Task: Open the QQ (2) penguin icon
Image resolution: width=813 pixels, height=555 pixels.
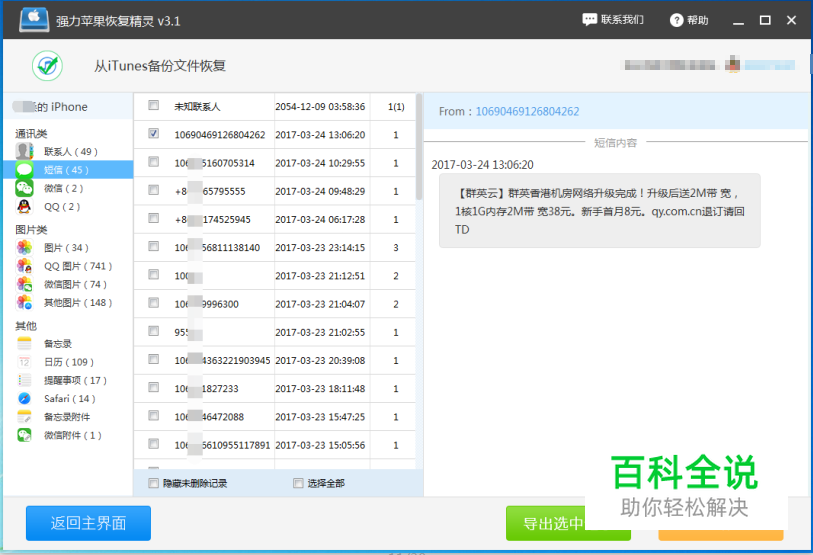Action: [x=24, y=206]
